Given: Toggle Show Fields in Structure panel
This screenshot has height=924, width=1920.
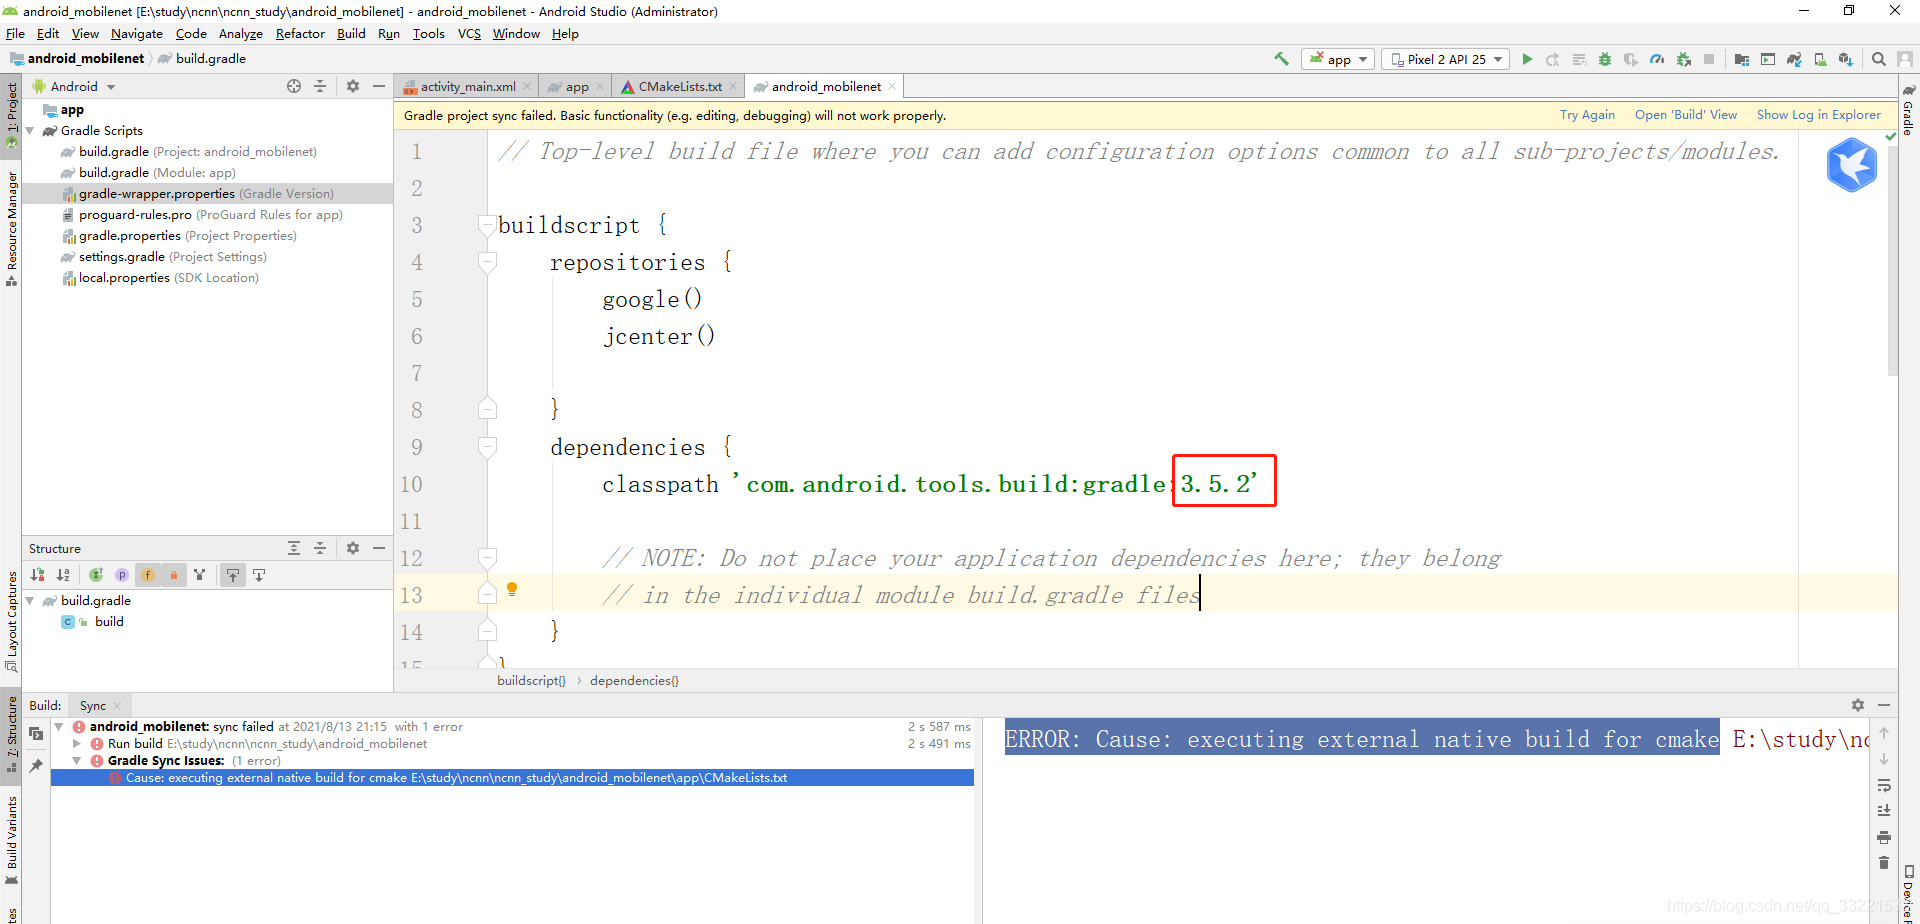Looking at the screenshot, I should 148,575.
